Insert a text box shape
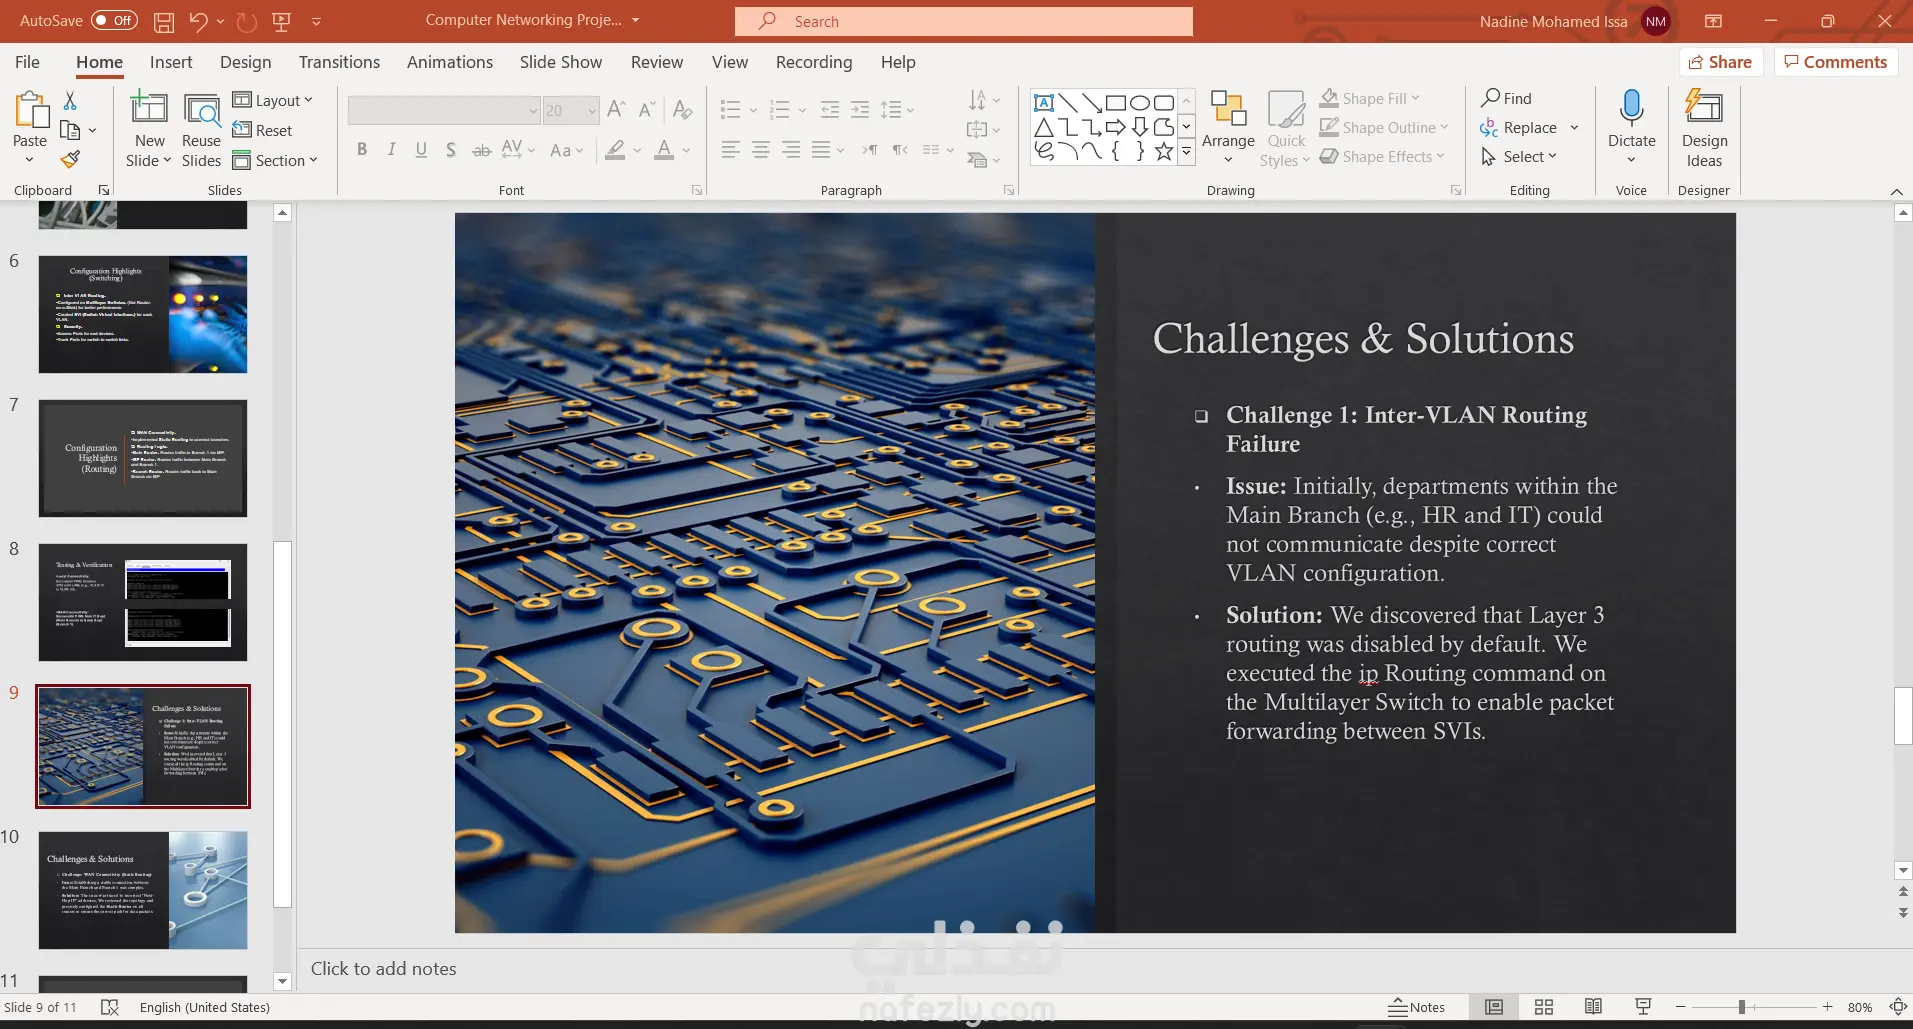 (1044, 102)
